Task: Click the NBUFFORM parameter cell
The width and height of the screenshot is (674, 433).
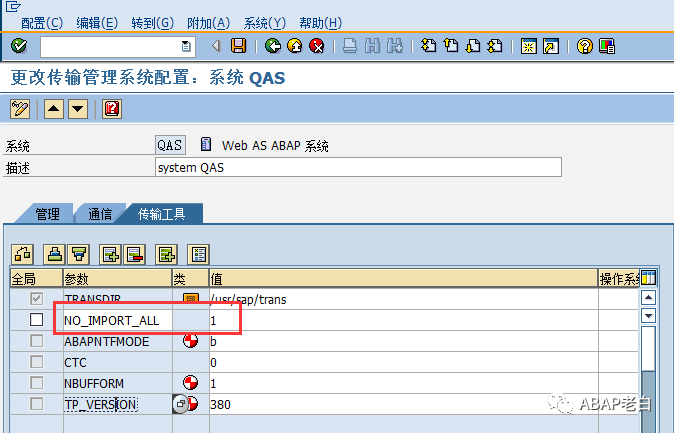Action: [118, 383]
